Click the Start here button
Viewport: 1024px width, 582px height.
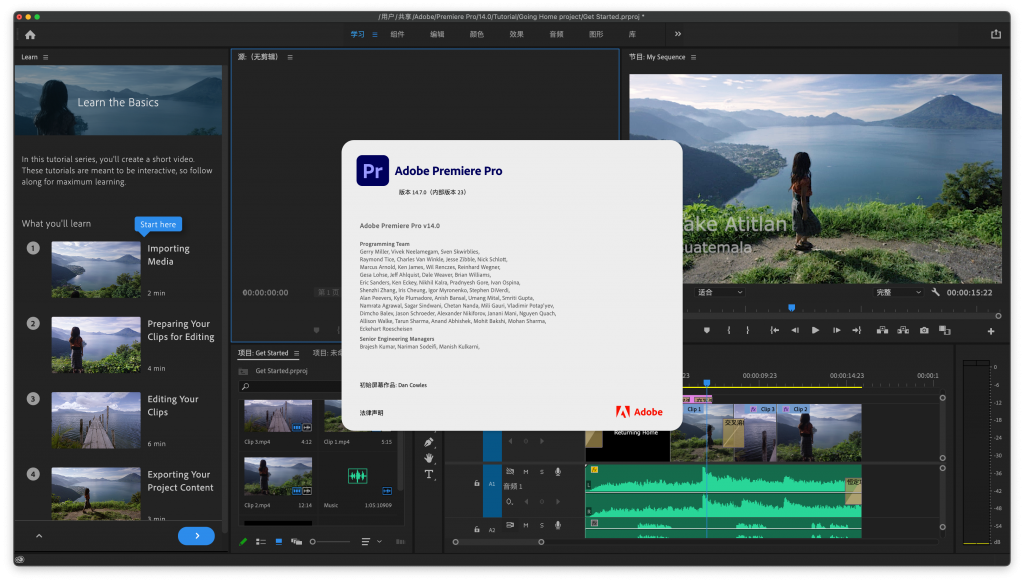click(x=158, y=225)
